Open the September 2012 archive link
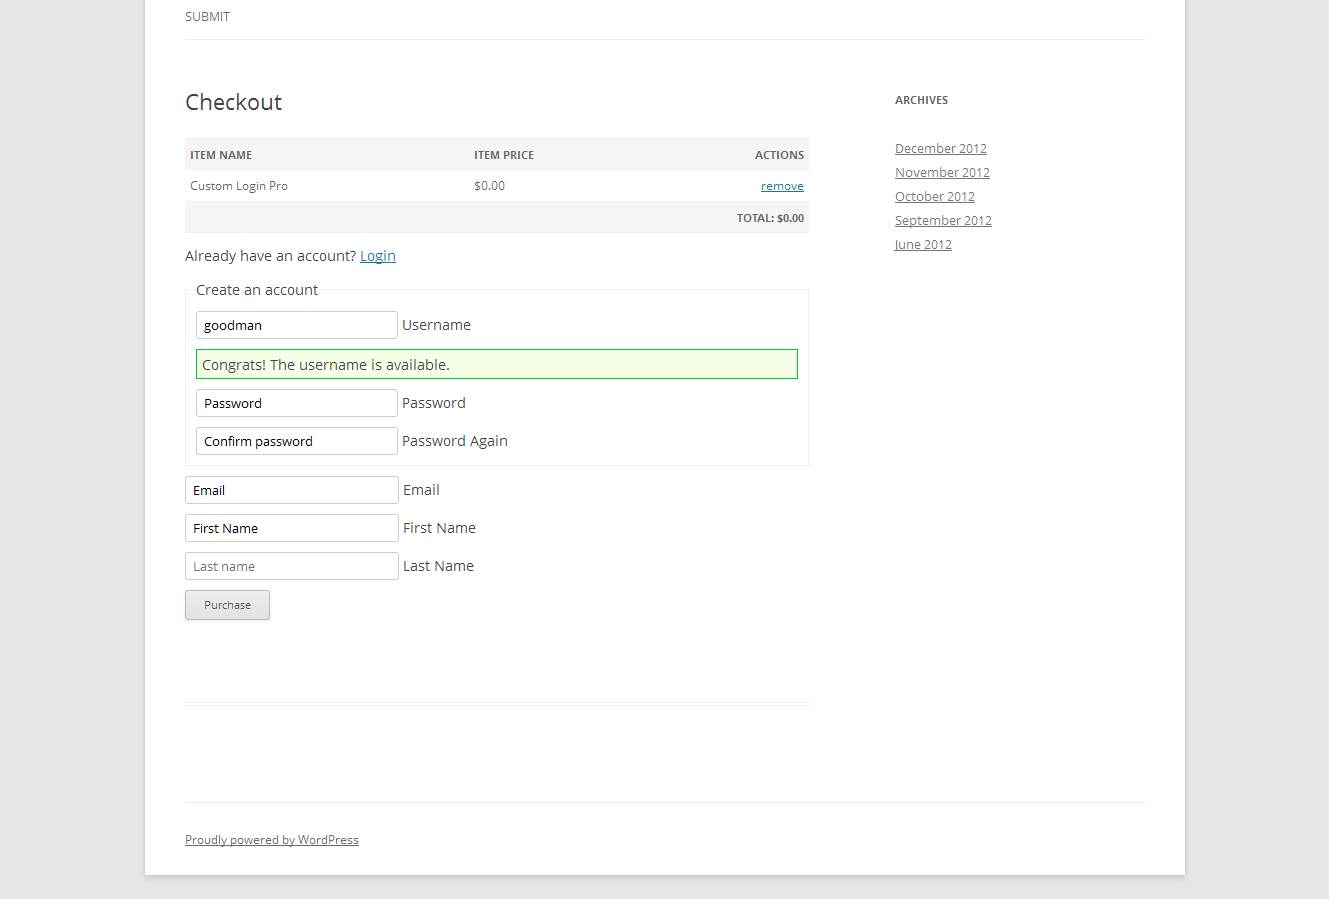The width and height of the screenshot is (1329, 899). coord(943,221)
